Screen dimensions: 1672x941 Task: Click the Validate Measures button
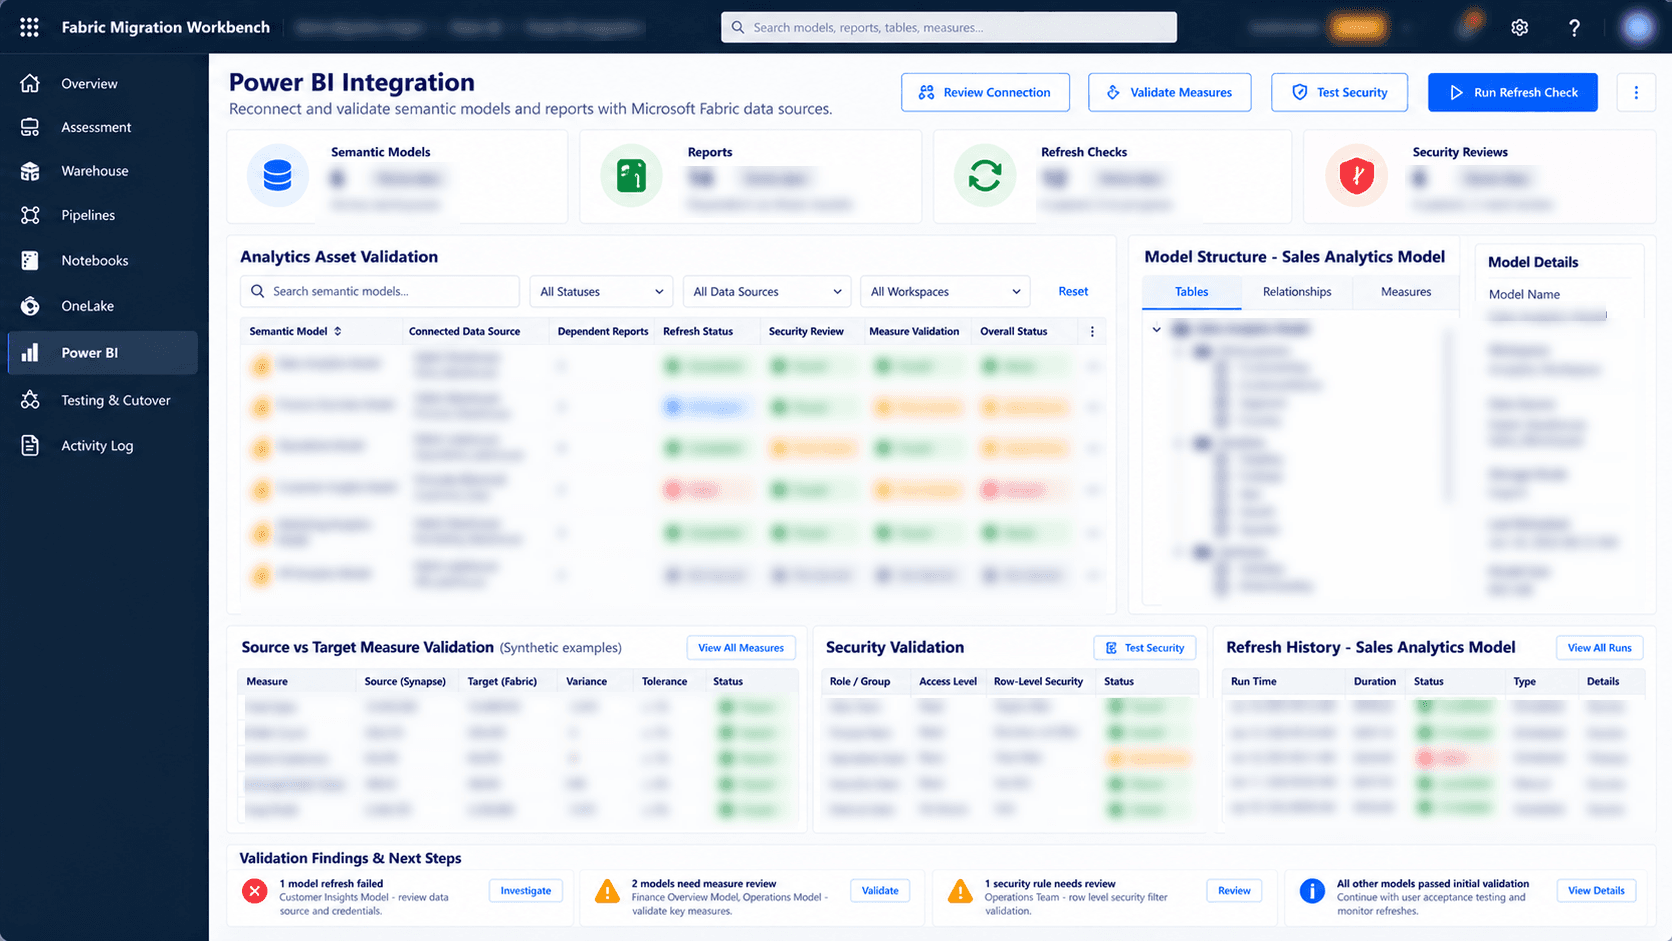1169,92
